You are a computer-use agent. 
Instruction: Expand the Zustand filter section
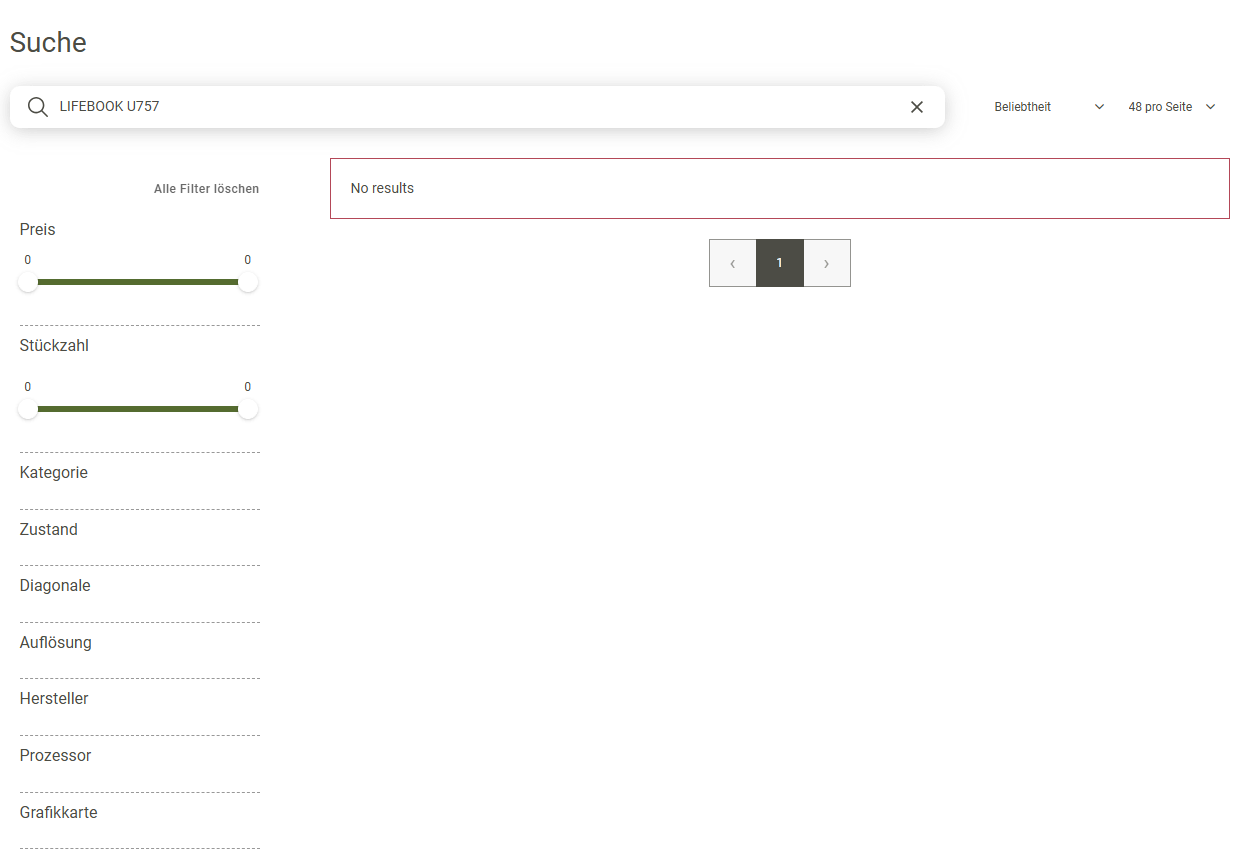pyautogui.click(x=49, y=530)
